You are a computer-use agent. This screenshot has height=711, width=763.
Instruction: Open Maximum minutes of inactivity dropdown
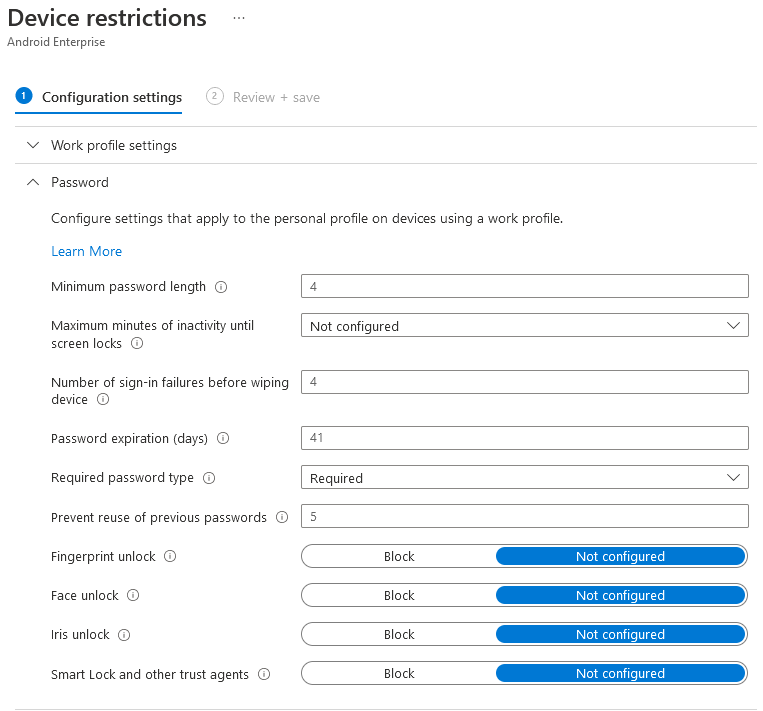(524, 326)
